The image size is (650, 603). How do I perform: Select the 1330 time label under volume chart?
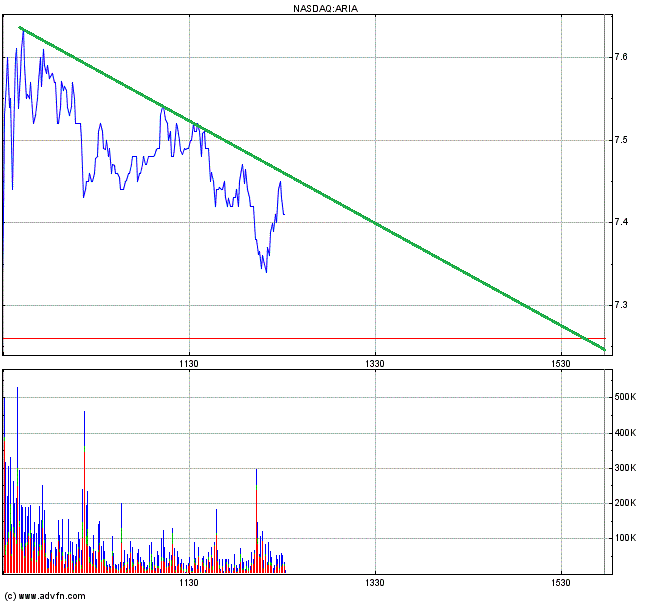point(375,582)
